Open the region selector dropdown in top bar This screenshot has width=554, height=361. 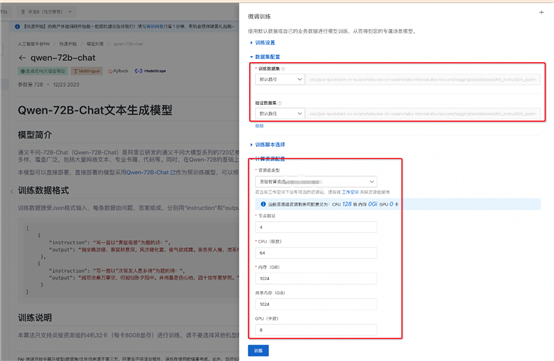click(46, 12)
